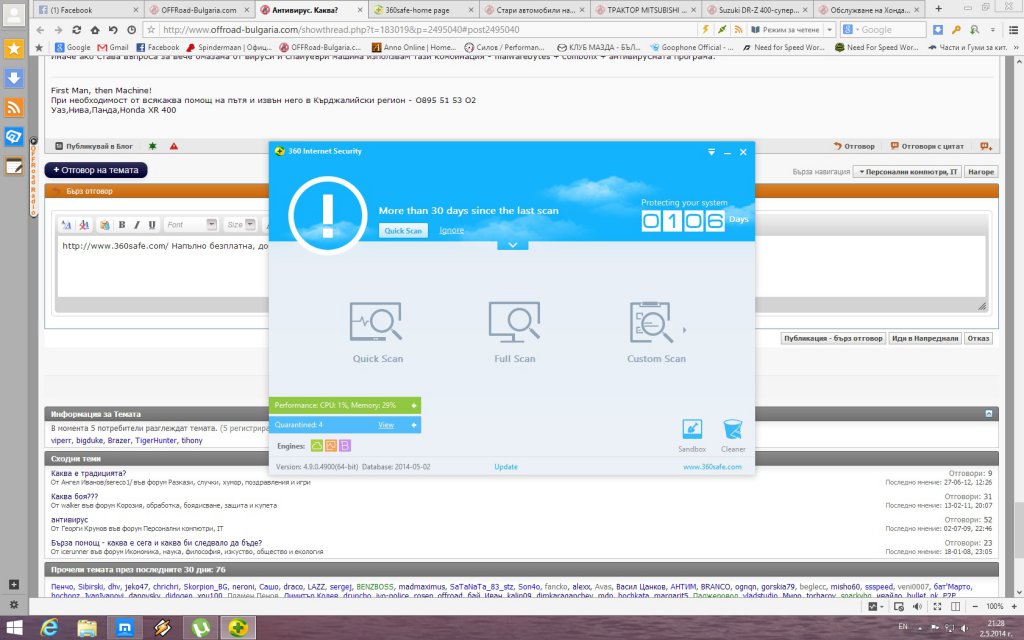Open RSS reader in left sidebar

pyautogui.click(x=14, y=107)
